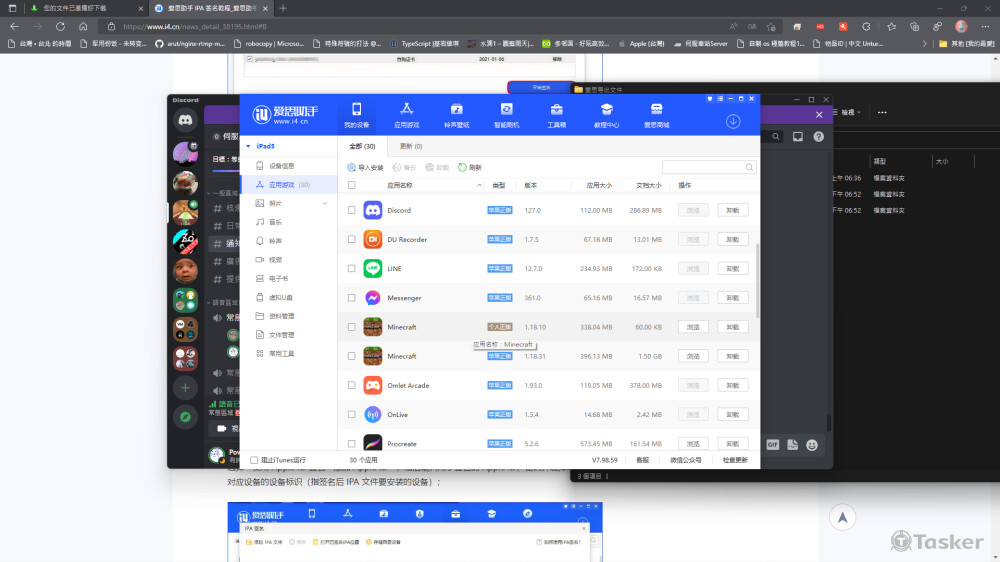Enable 阻止iTunes运行 checkbox

[254, 460]
